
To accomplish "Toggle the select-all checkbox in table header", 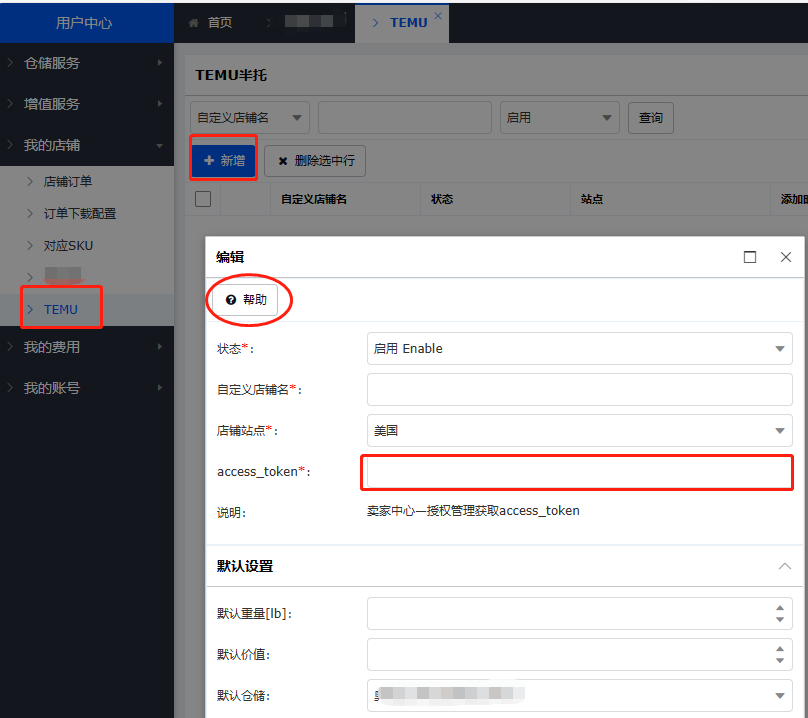I will click(x=203, y=199).
